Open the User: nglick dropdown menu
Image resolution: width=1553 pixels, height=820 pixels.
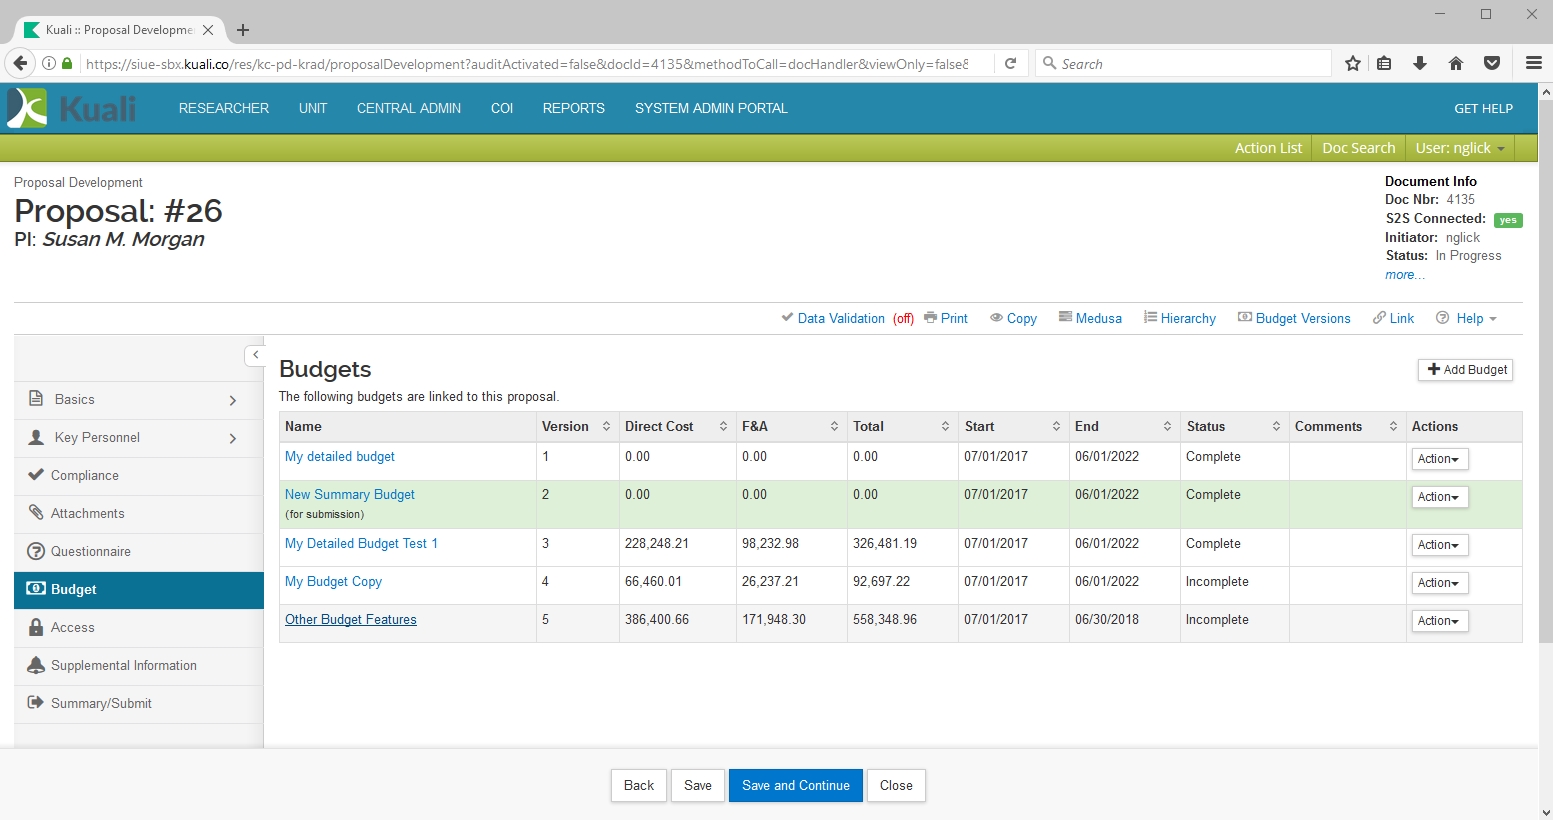point(1459,148)
